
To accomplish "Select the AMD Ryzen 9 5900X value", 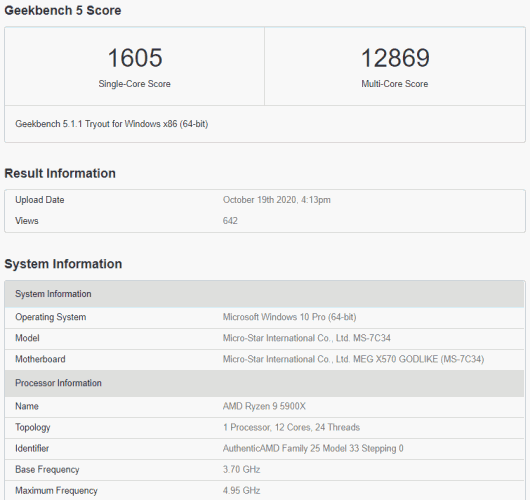I will coord(264,406).
